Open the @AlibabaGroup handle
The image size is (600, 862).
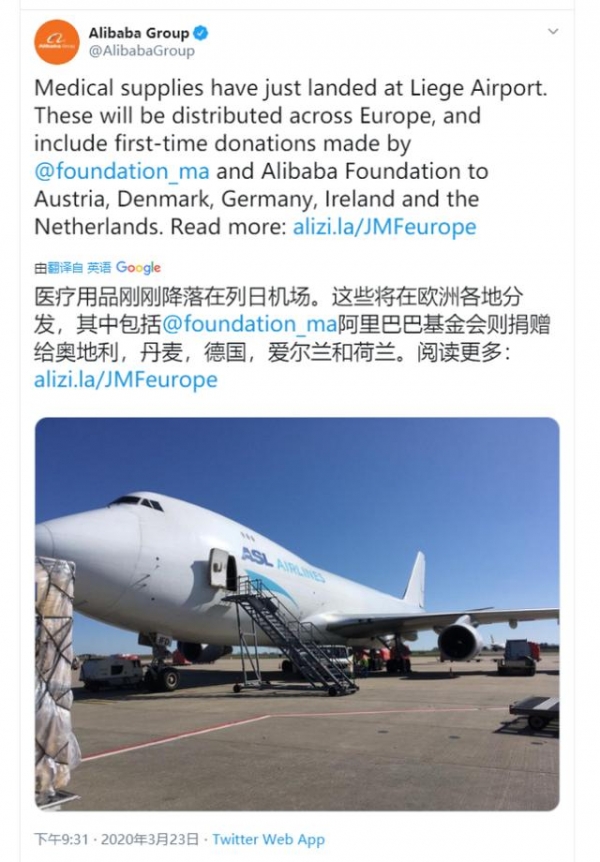141,51
